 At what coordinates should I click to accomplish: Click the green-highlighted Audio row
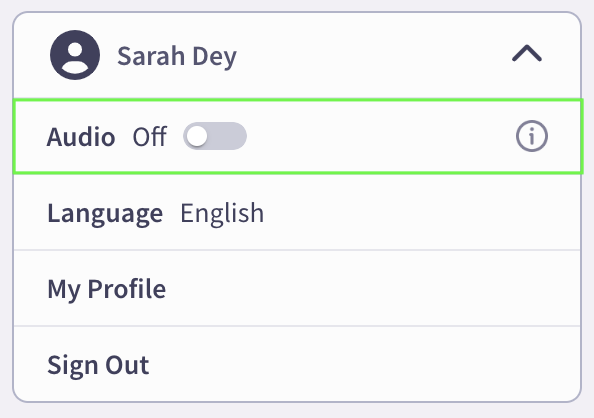[298, 136]
